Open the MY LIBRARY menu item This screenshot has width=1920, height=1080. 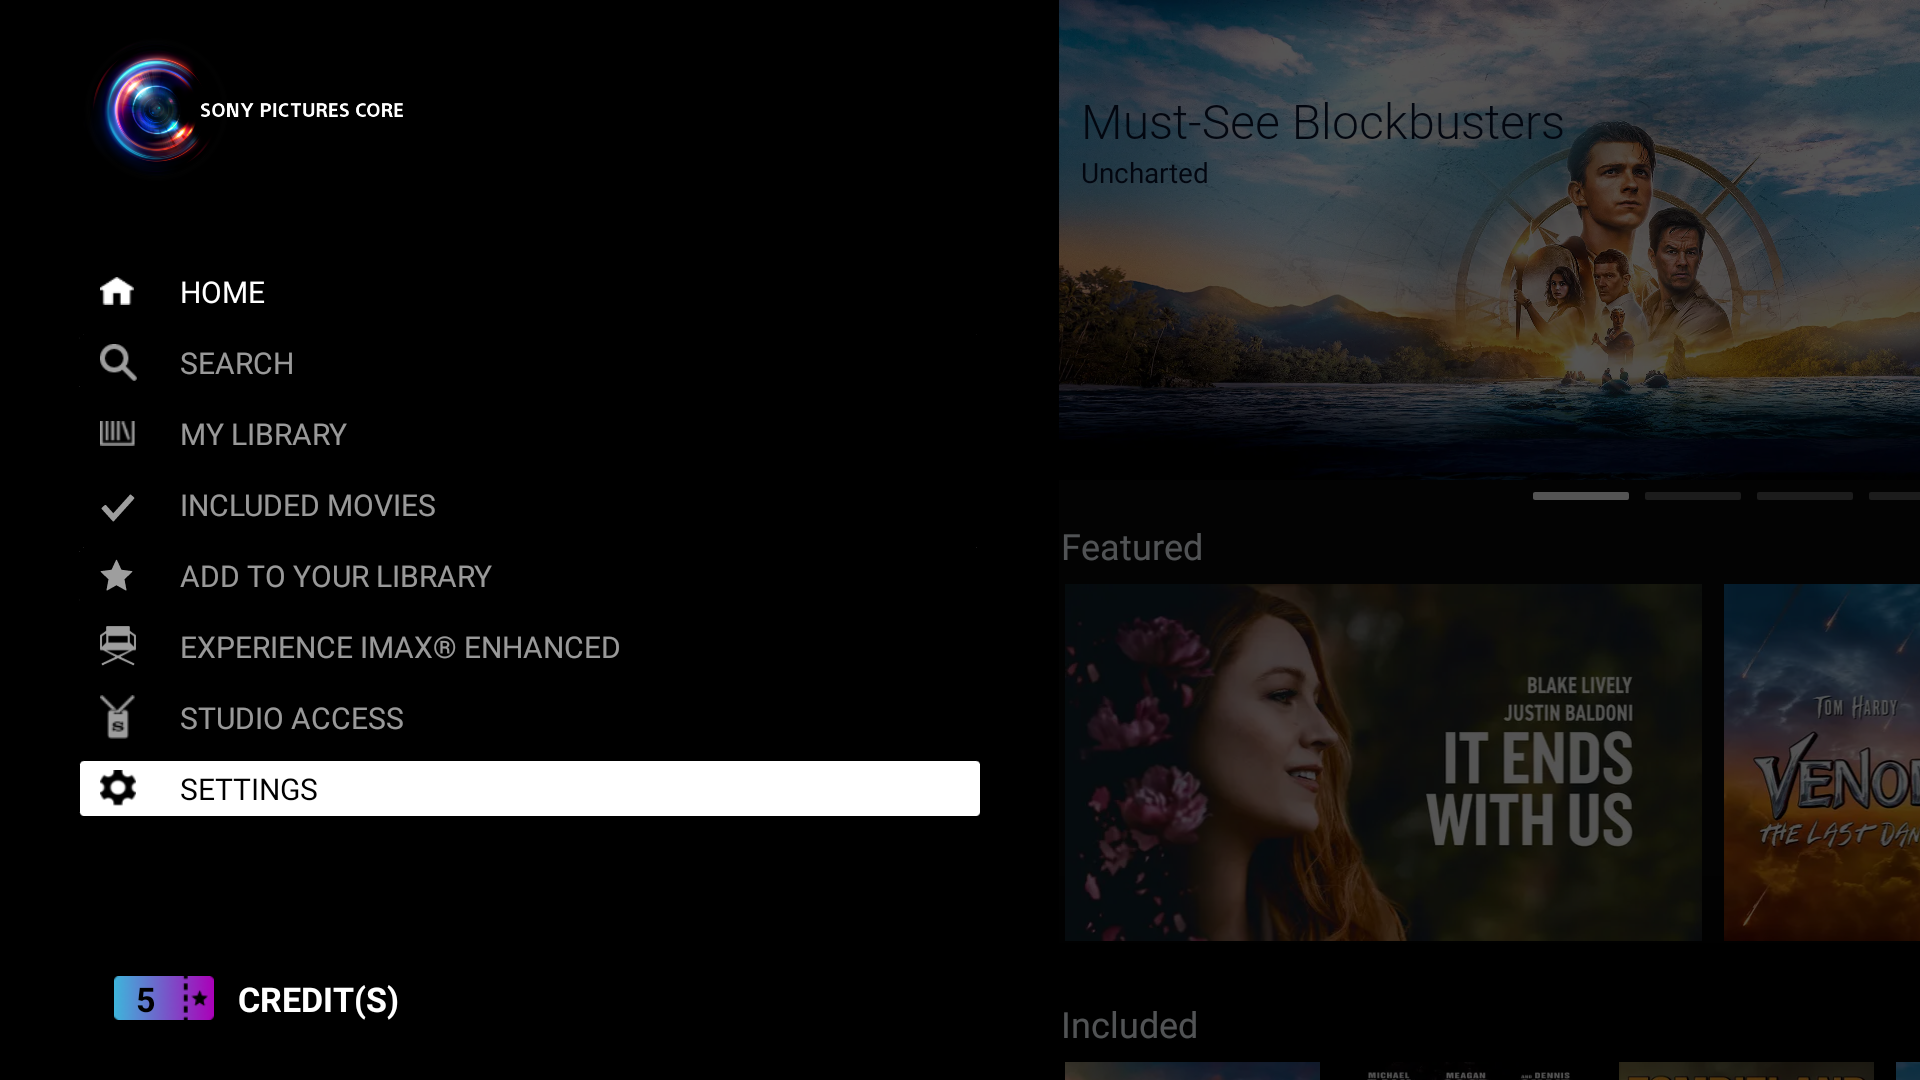point(263,435)
